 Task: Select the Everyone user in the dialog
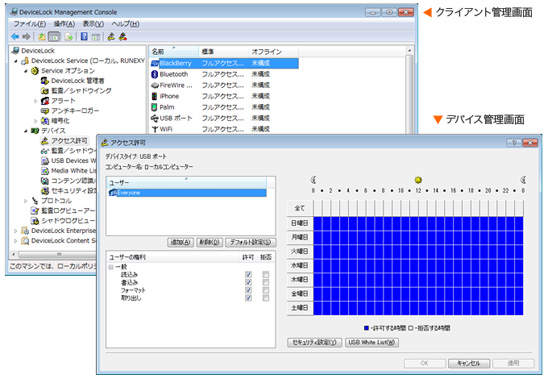[187, 193]
